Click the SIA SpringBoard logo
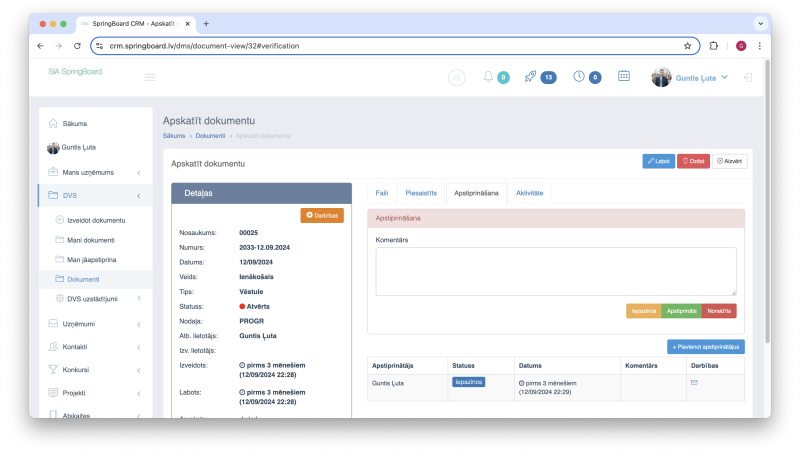 click(x=75, y=71)
